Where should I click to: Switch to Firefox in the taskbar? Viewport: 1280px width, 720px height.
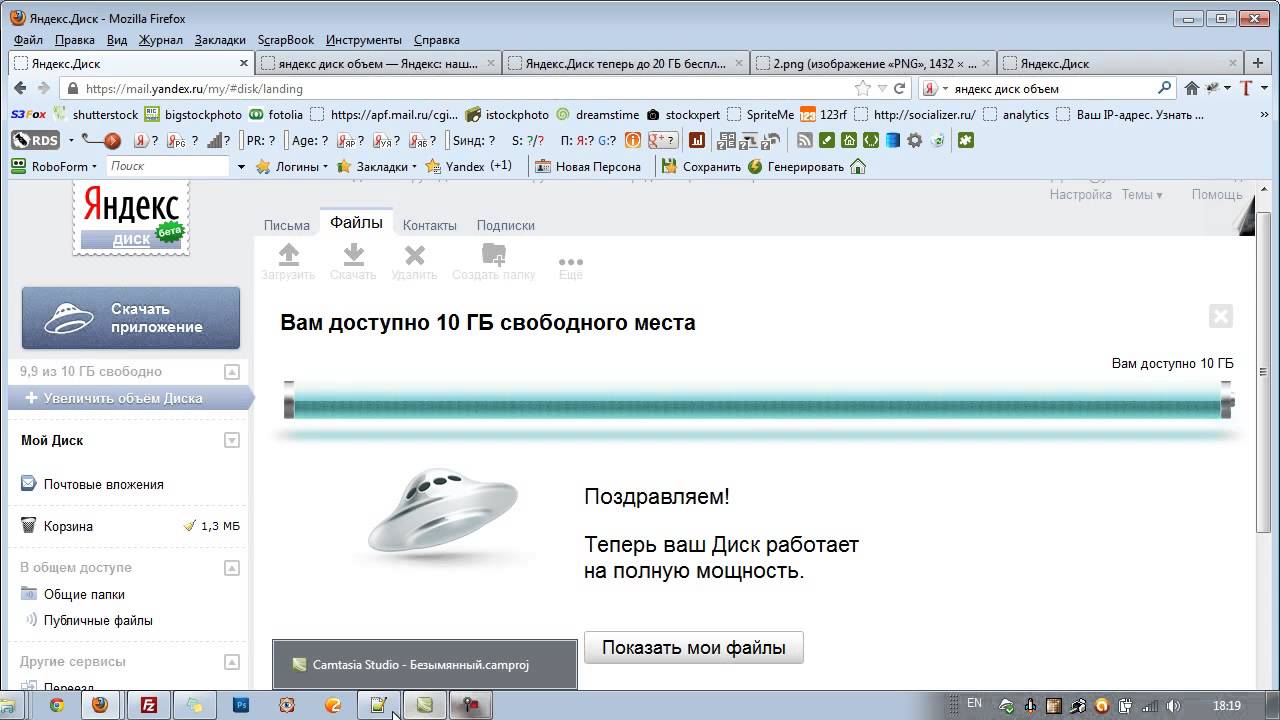coord(100,705)
